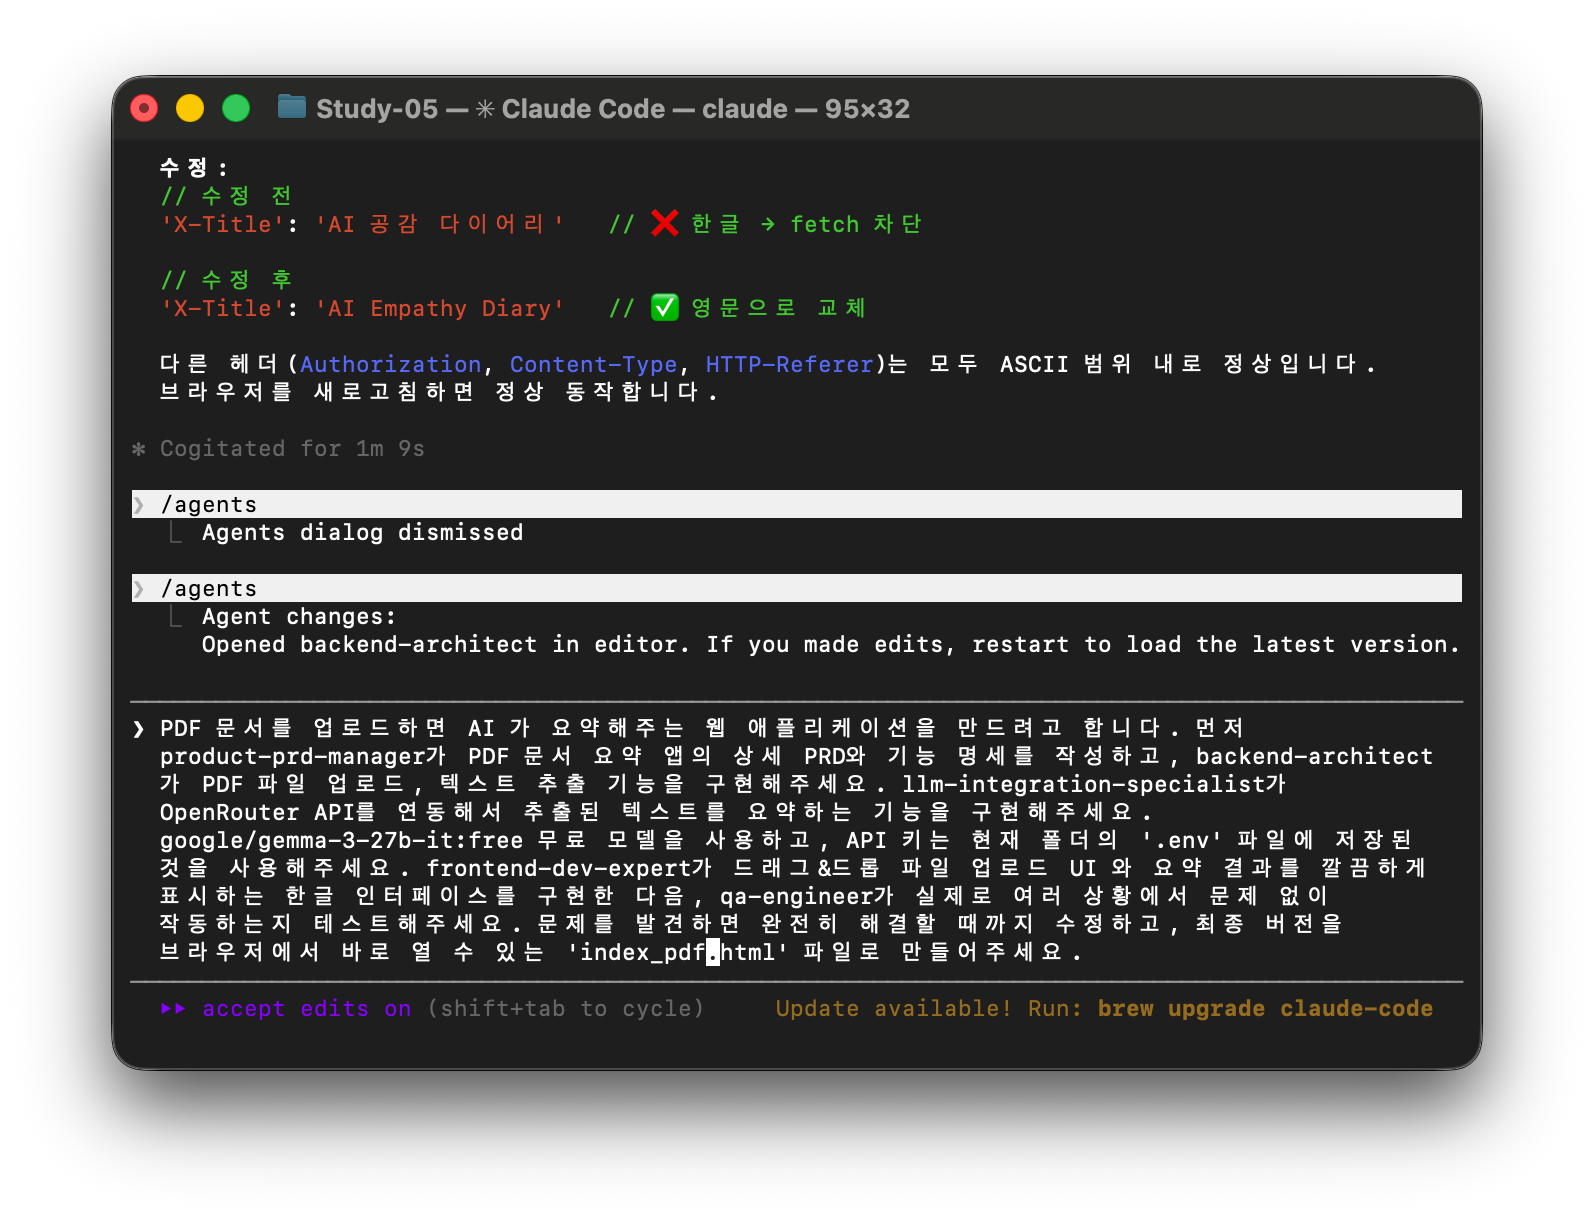Viewport: 1594px width, 1218px height.
Task: Click 'llm-integration-specialist' in the prompt text
Action: (1083, 784)
